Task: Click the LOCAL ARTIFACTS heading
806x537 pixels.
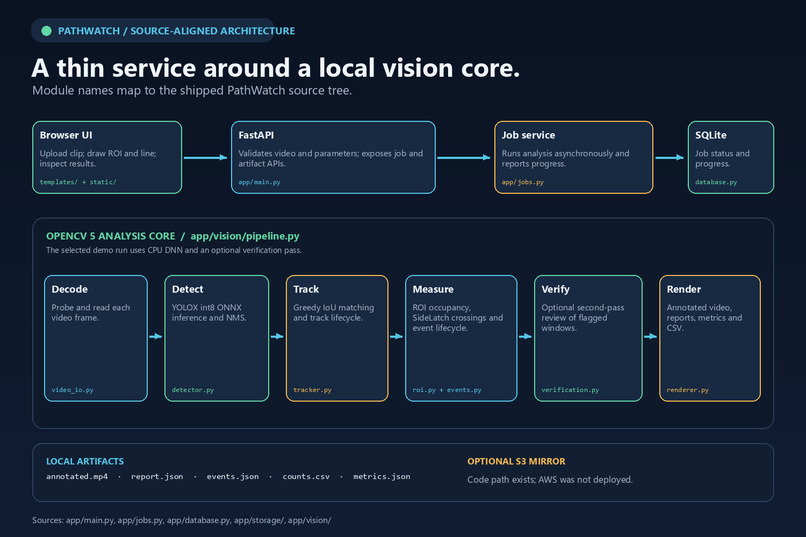Action: 85,461
